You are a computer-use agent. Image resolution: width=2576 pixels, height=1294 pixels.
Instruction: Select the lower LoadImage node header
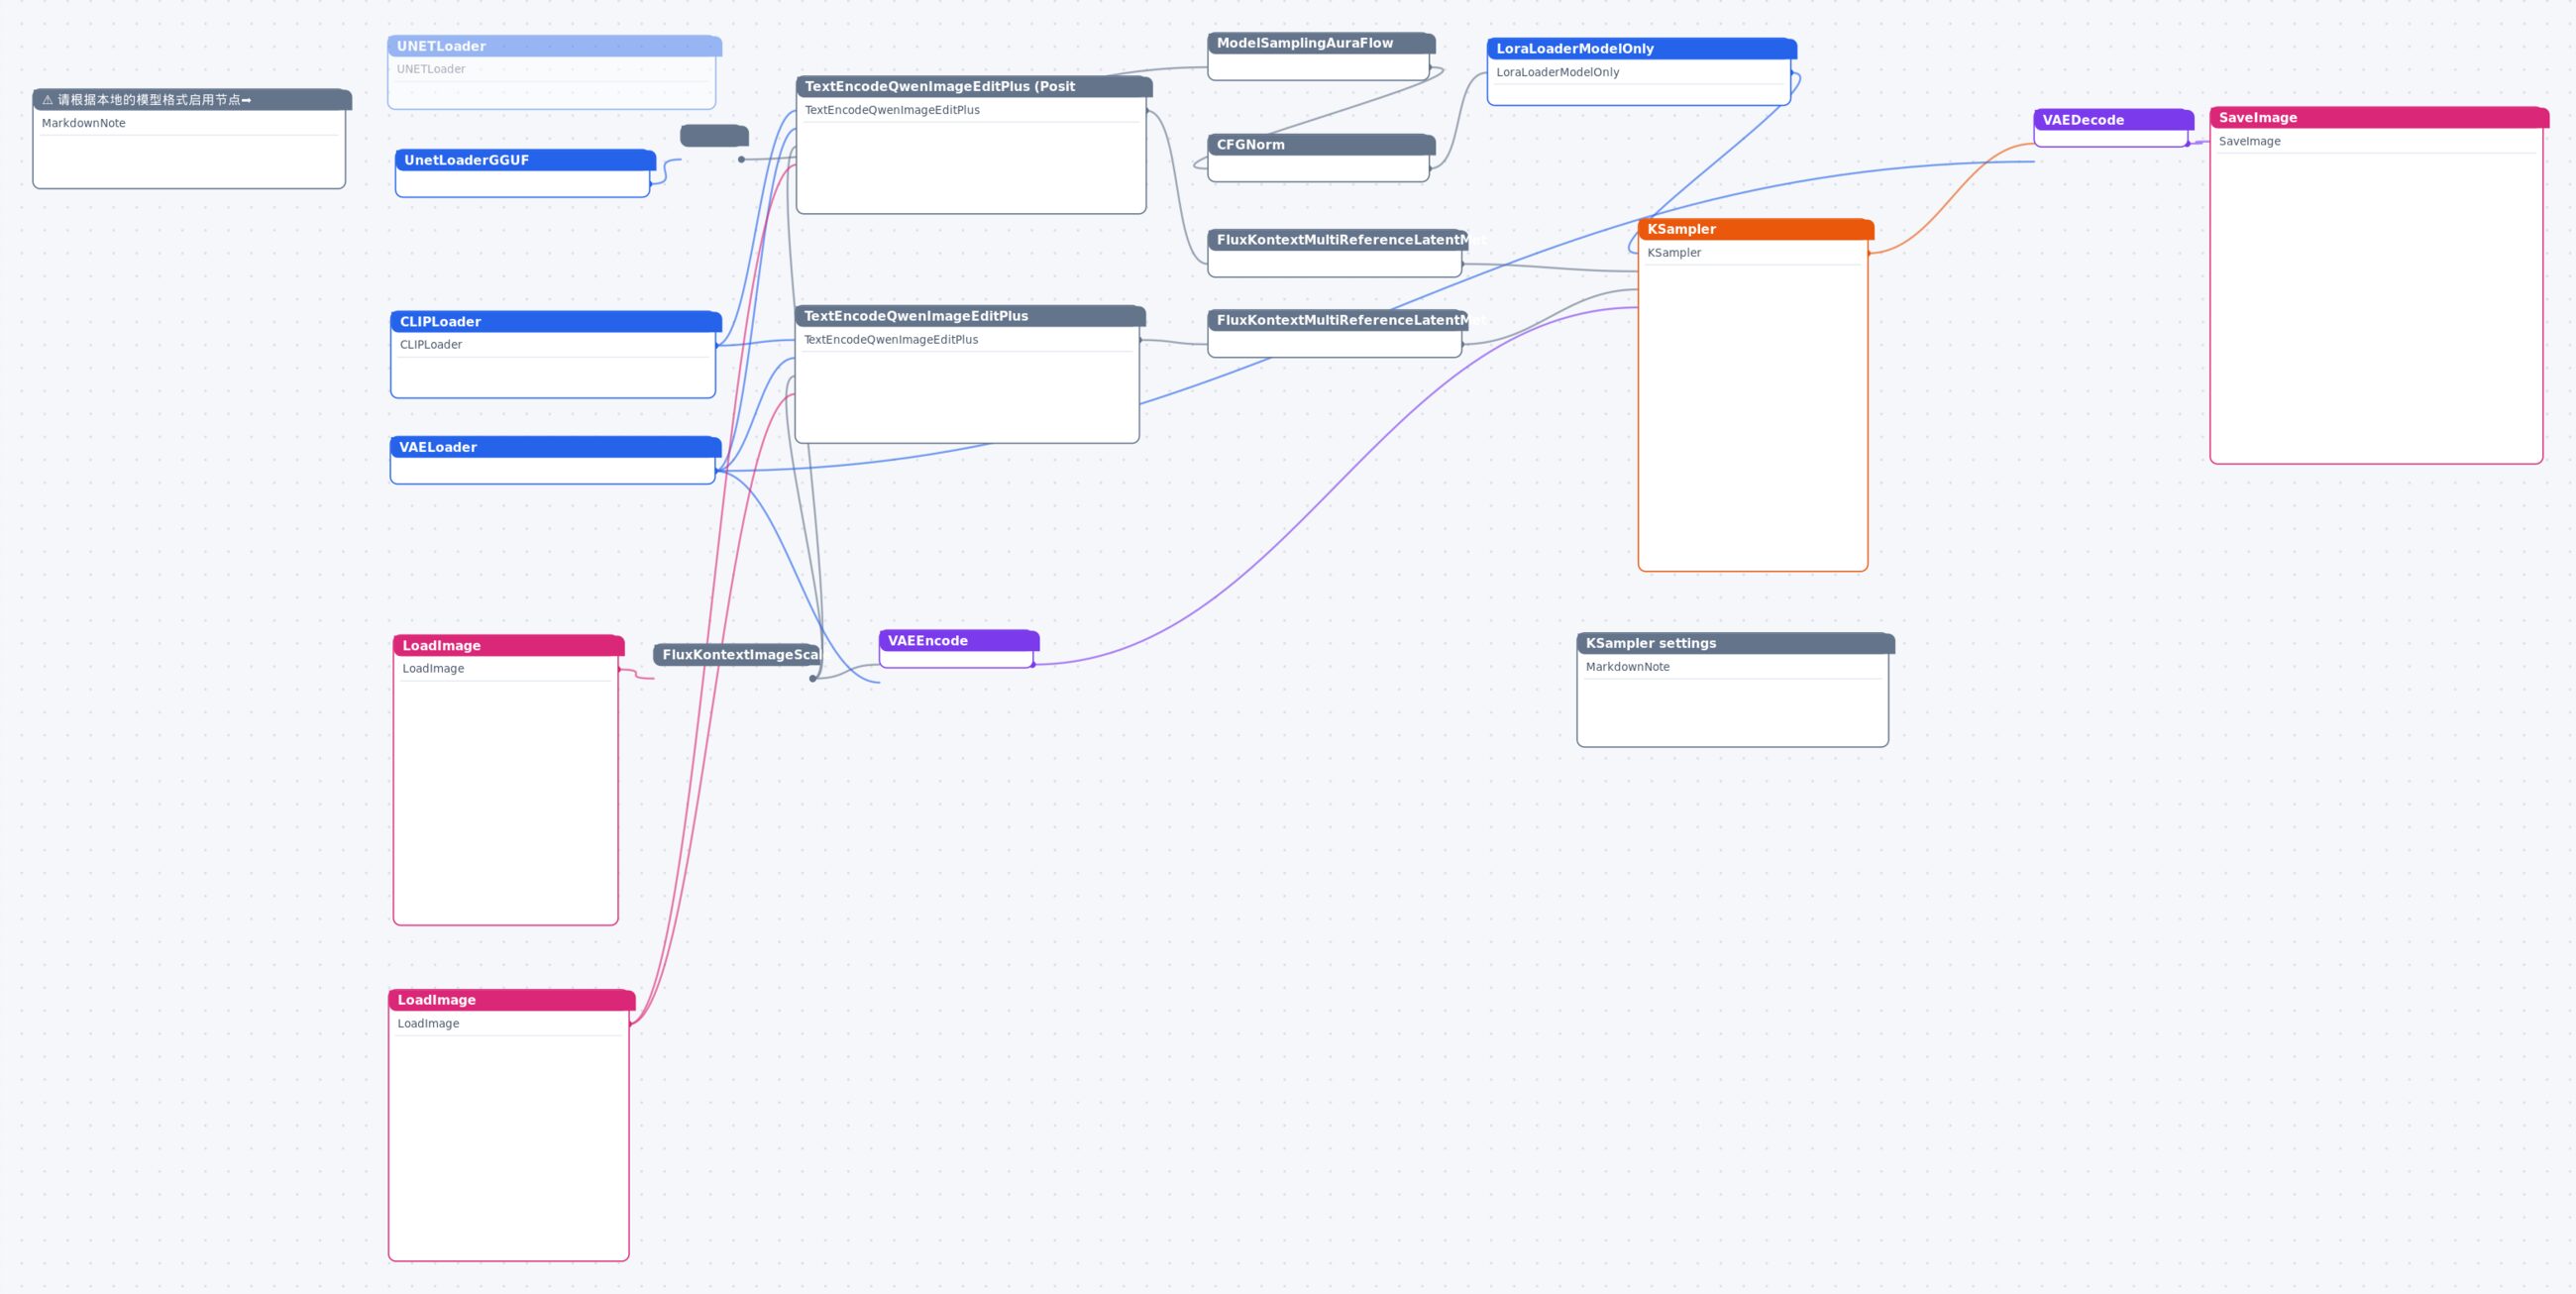point(511,1000)
